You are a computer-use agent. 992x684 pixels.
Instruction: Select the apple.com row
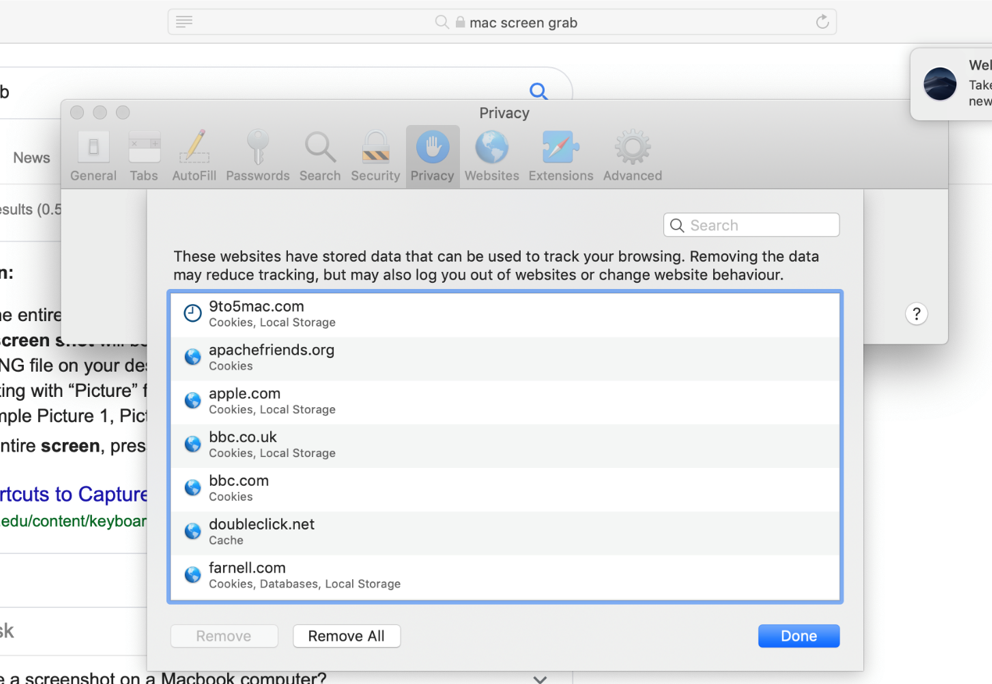coord(505,402)
